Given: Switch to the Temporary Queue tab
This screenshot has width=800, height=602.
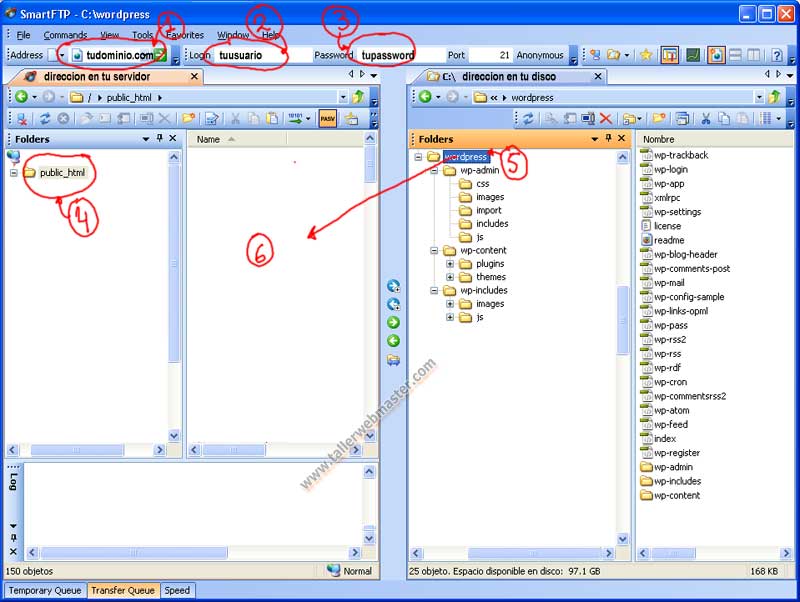Looking at the screenshot, I should [45, 590].
